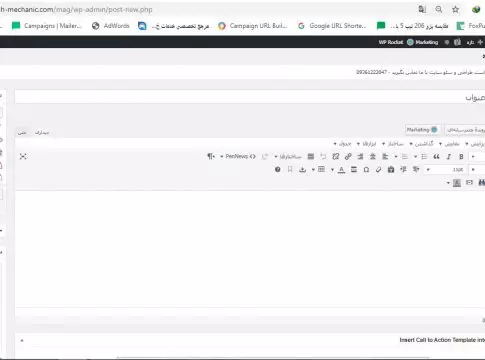This screenshot has width=485, height=360.
Task: Open the ساختار (Format) editor menu
Action: point(393,144)
